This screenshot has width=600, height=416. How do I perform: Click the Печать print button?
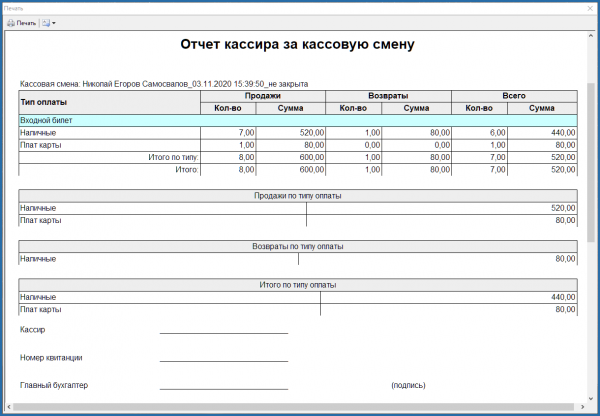[21, 22]
